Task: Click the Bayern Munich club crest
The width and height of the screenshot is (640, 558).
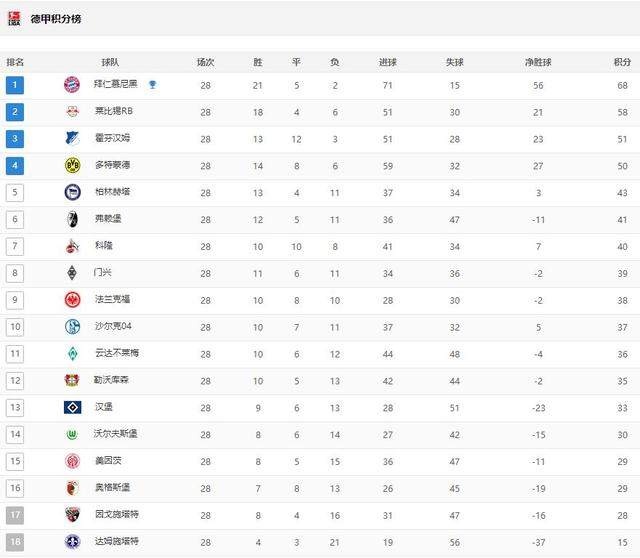Action: (x=72, y=84)
